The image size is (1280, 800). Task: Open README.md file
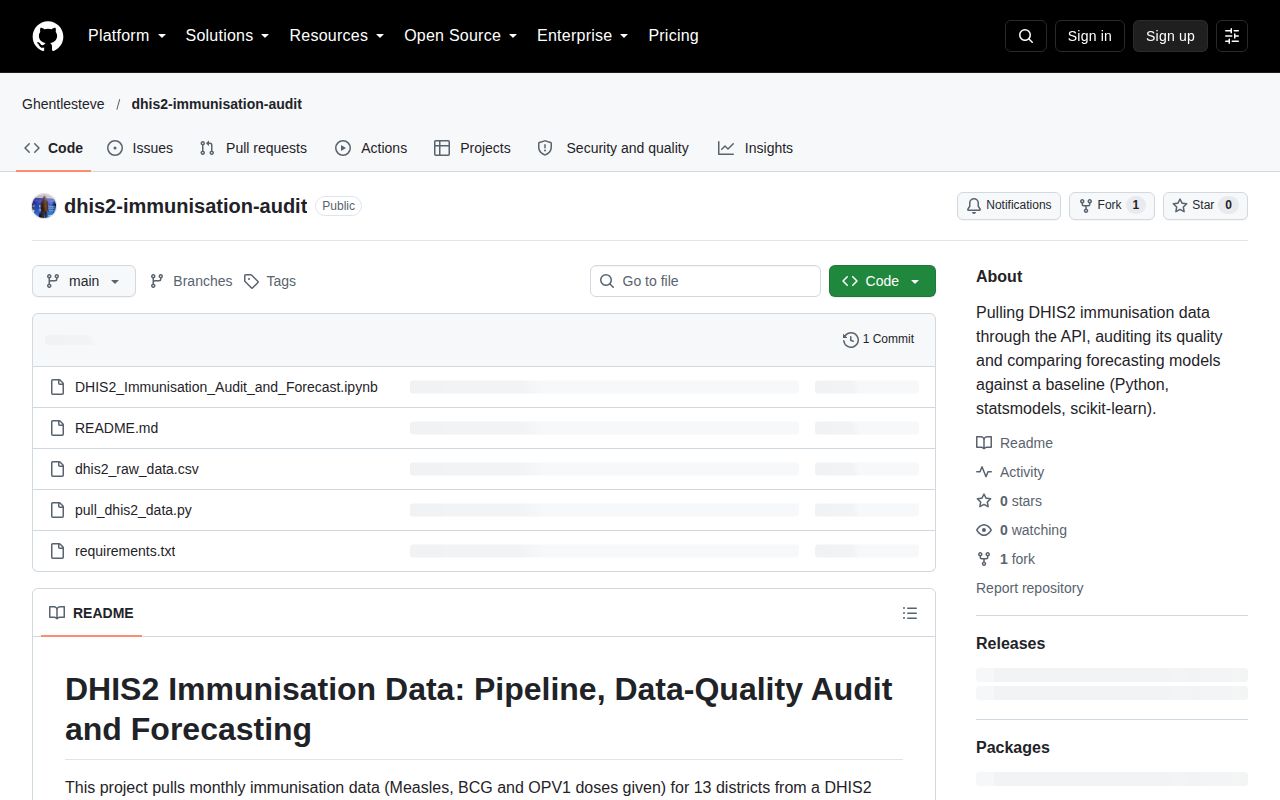[x=116, y=428]
